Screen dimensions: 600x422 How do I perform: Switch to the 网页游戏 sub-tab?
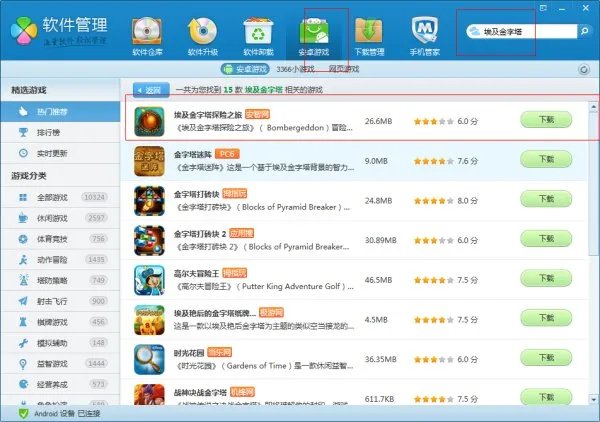point(344,69)
